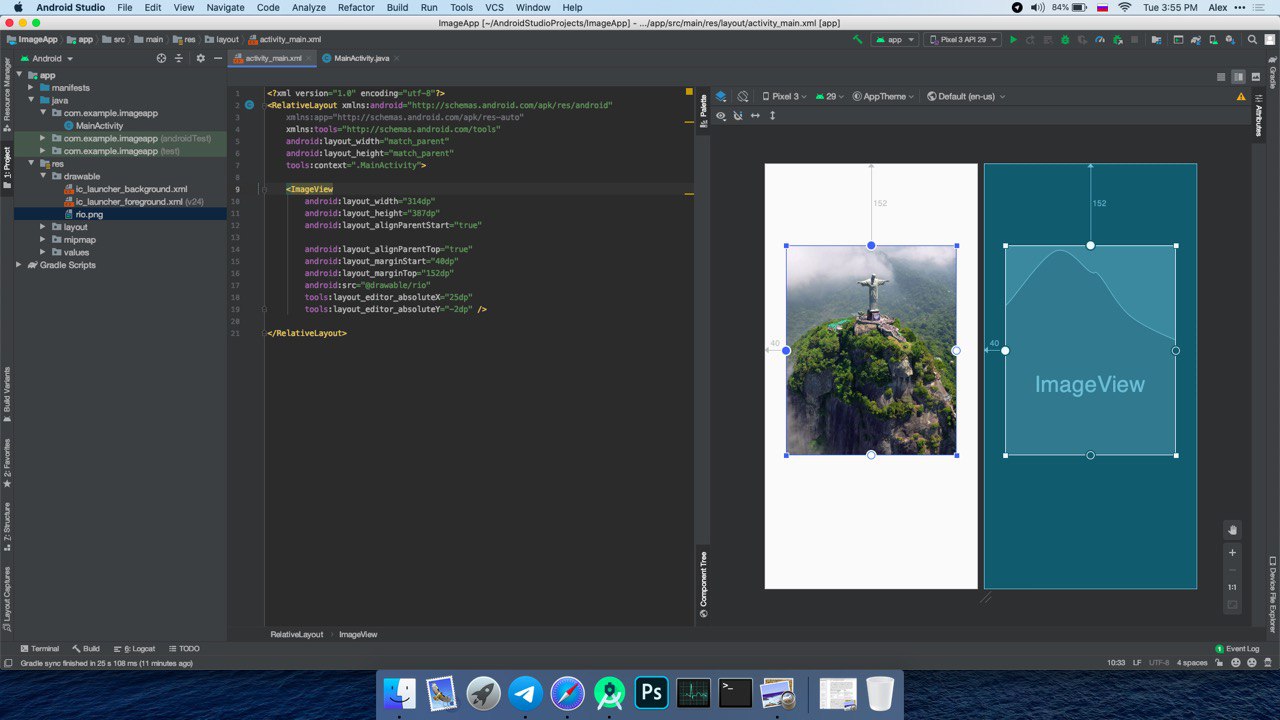Screen dimensions: 1280x720
Task: Open the Pixel 3 API 29 device dropdown
Action: coord(962,40)
